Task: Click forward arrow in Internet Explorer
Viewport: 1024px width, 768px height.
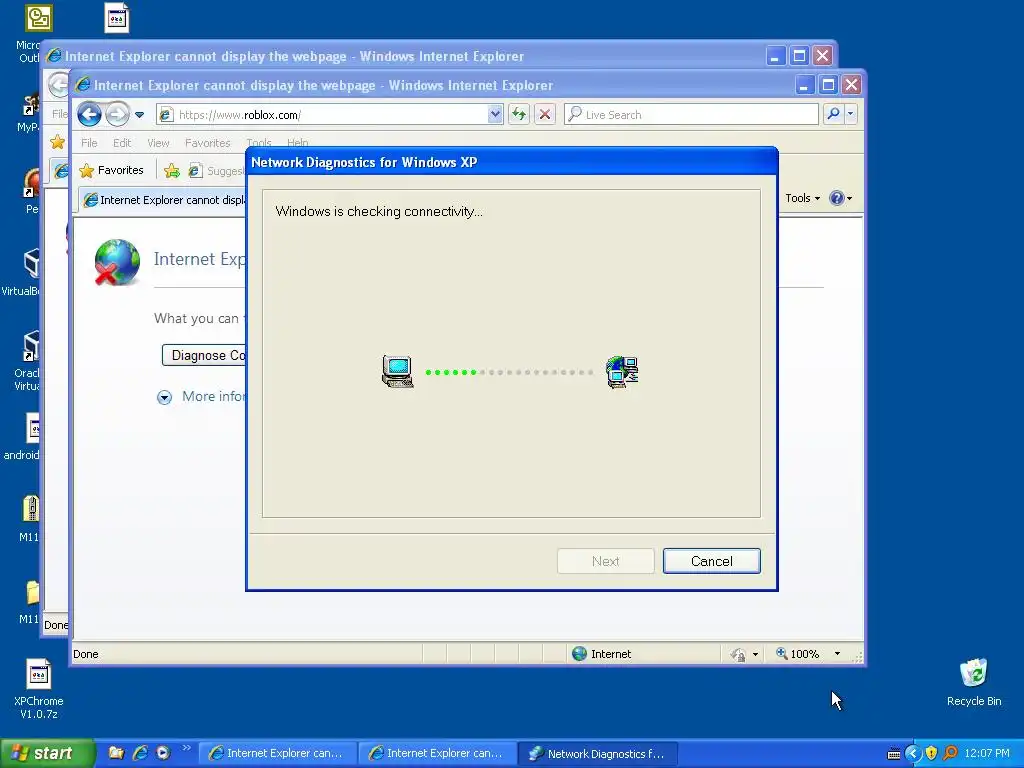Action: (118, 114)
